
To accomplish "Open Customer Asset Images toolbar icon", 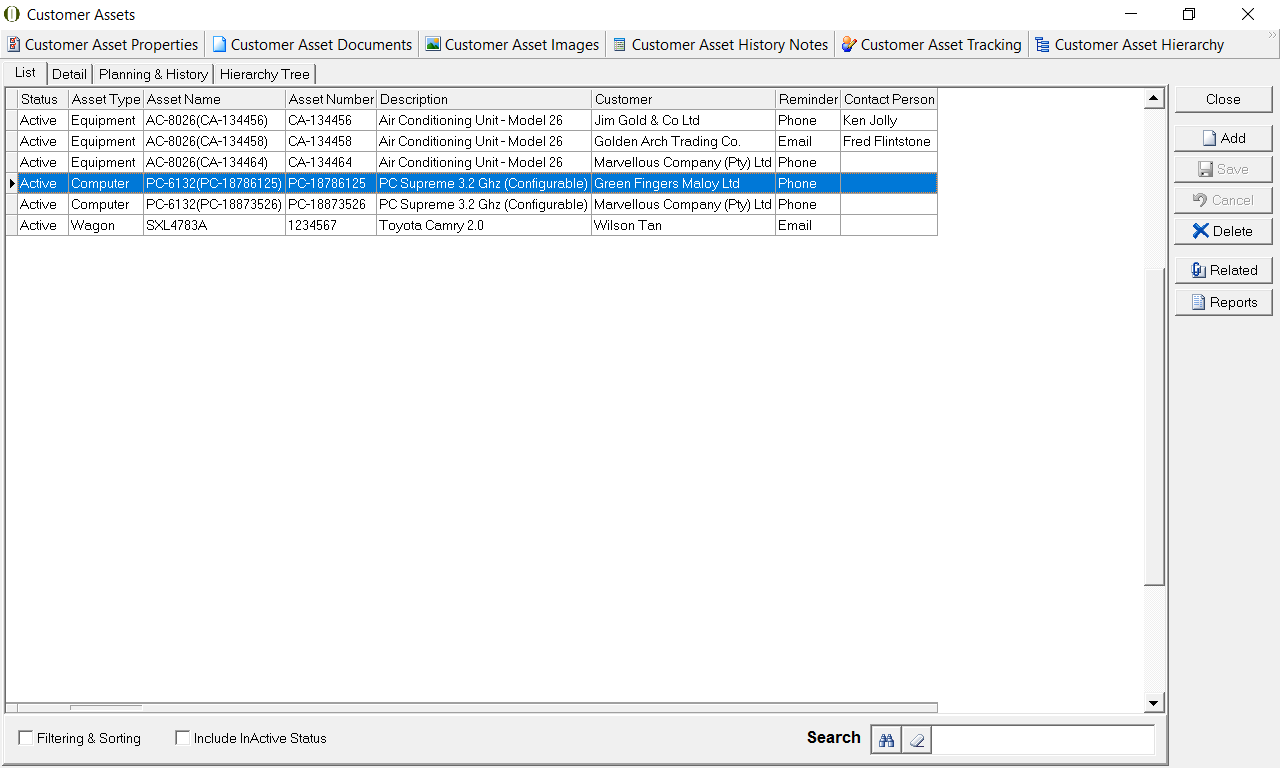I will pyautogui.click(x=433, y=44).
